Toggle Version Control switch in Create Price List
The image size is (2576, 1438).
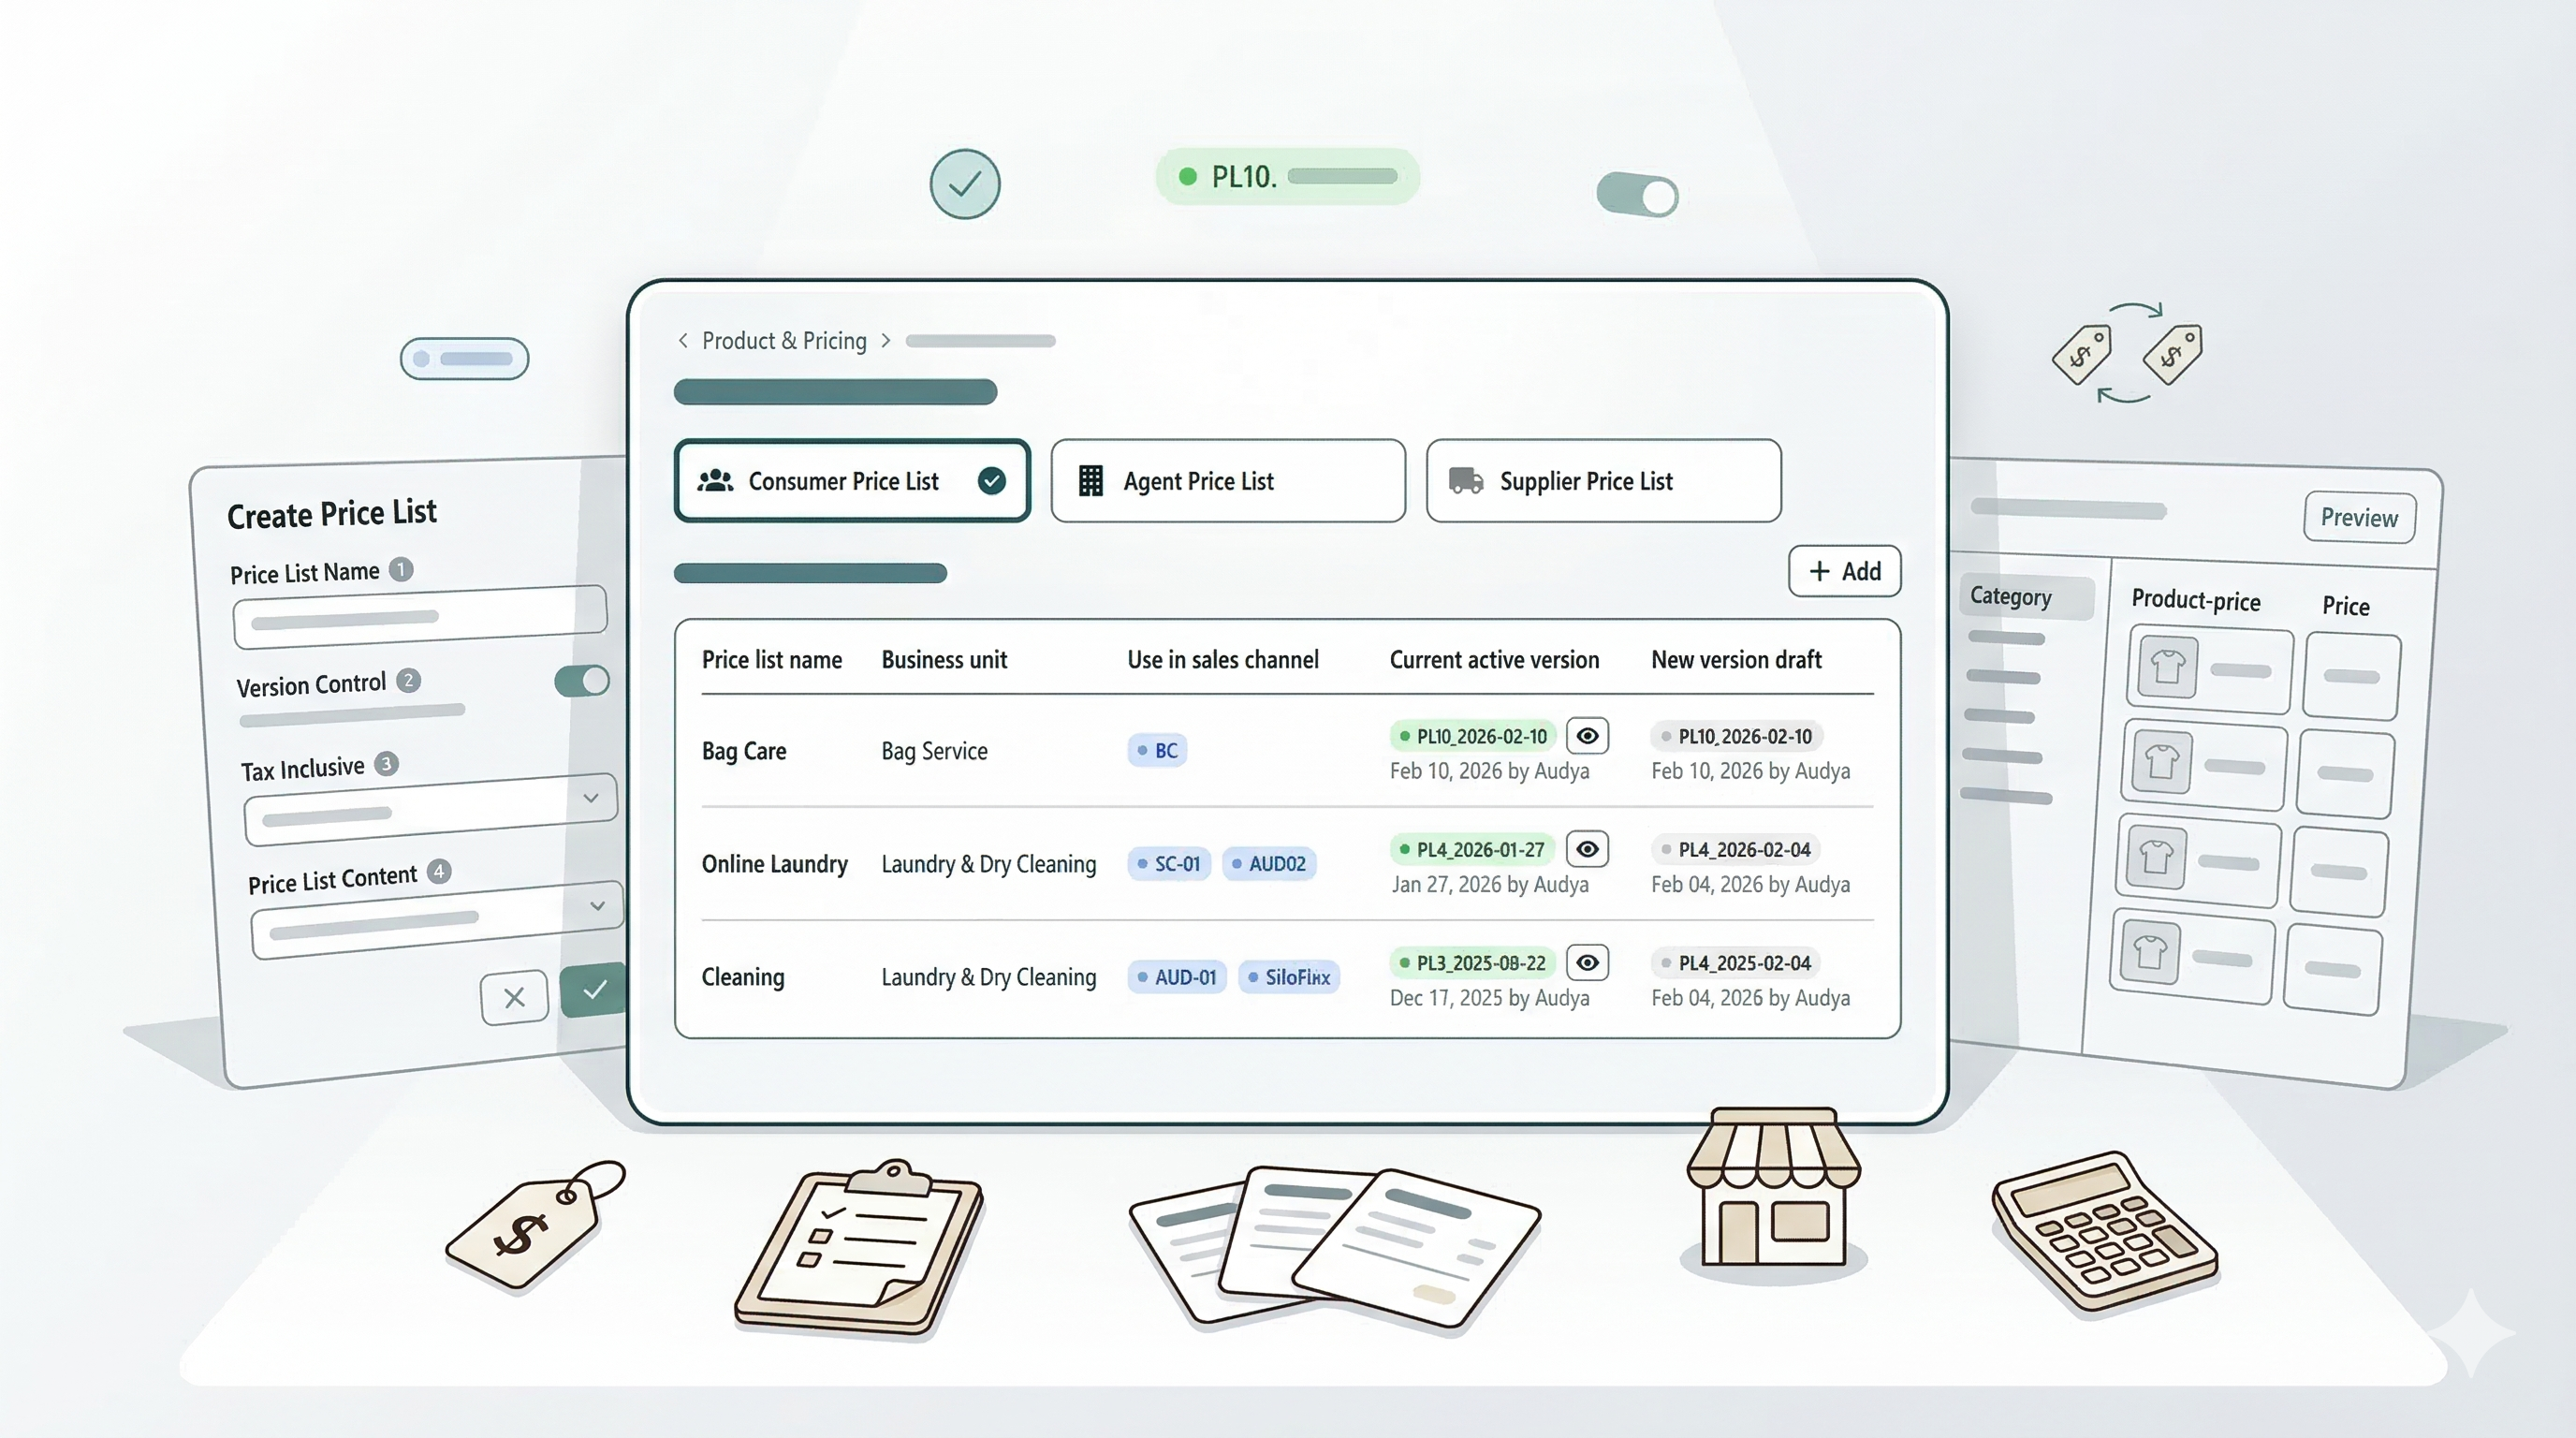pos(582,681)
